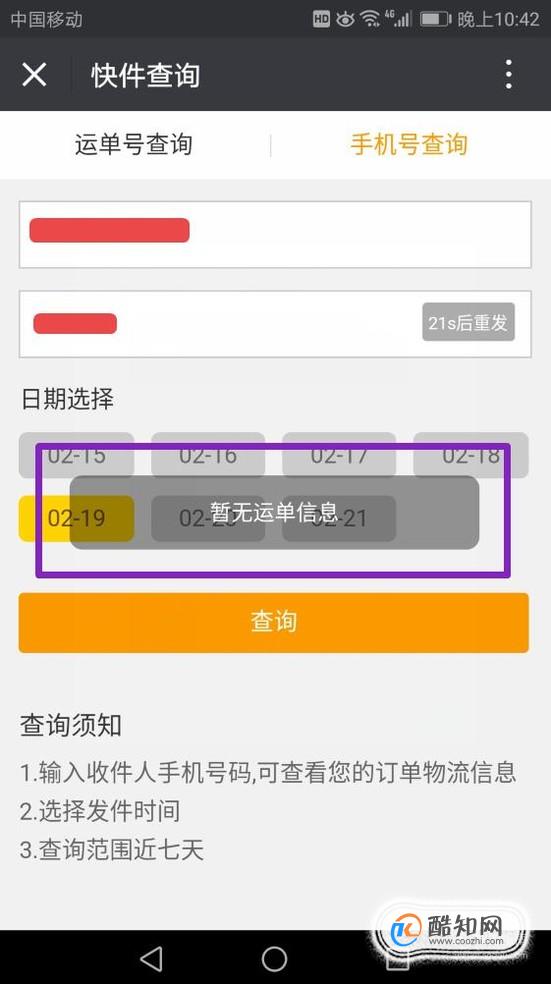551x984 pixels.
Task: Tap the battery status icon
Action: [436, 19]
